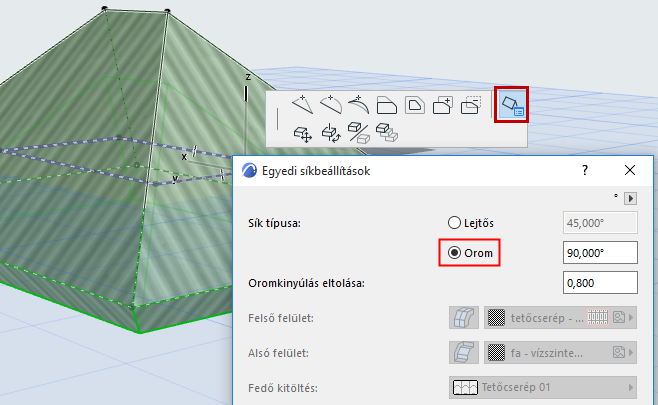This screenshot has height=405, width=658.
Task: Click the move element icon in pet palette
Action: tap(303, 134)
